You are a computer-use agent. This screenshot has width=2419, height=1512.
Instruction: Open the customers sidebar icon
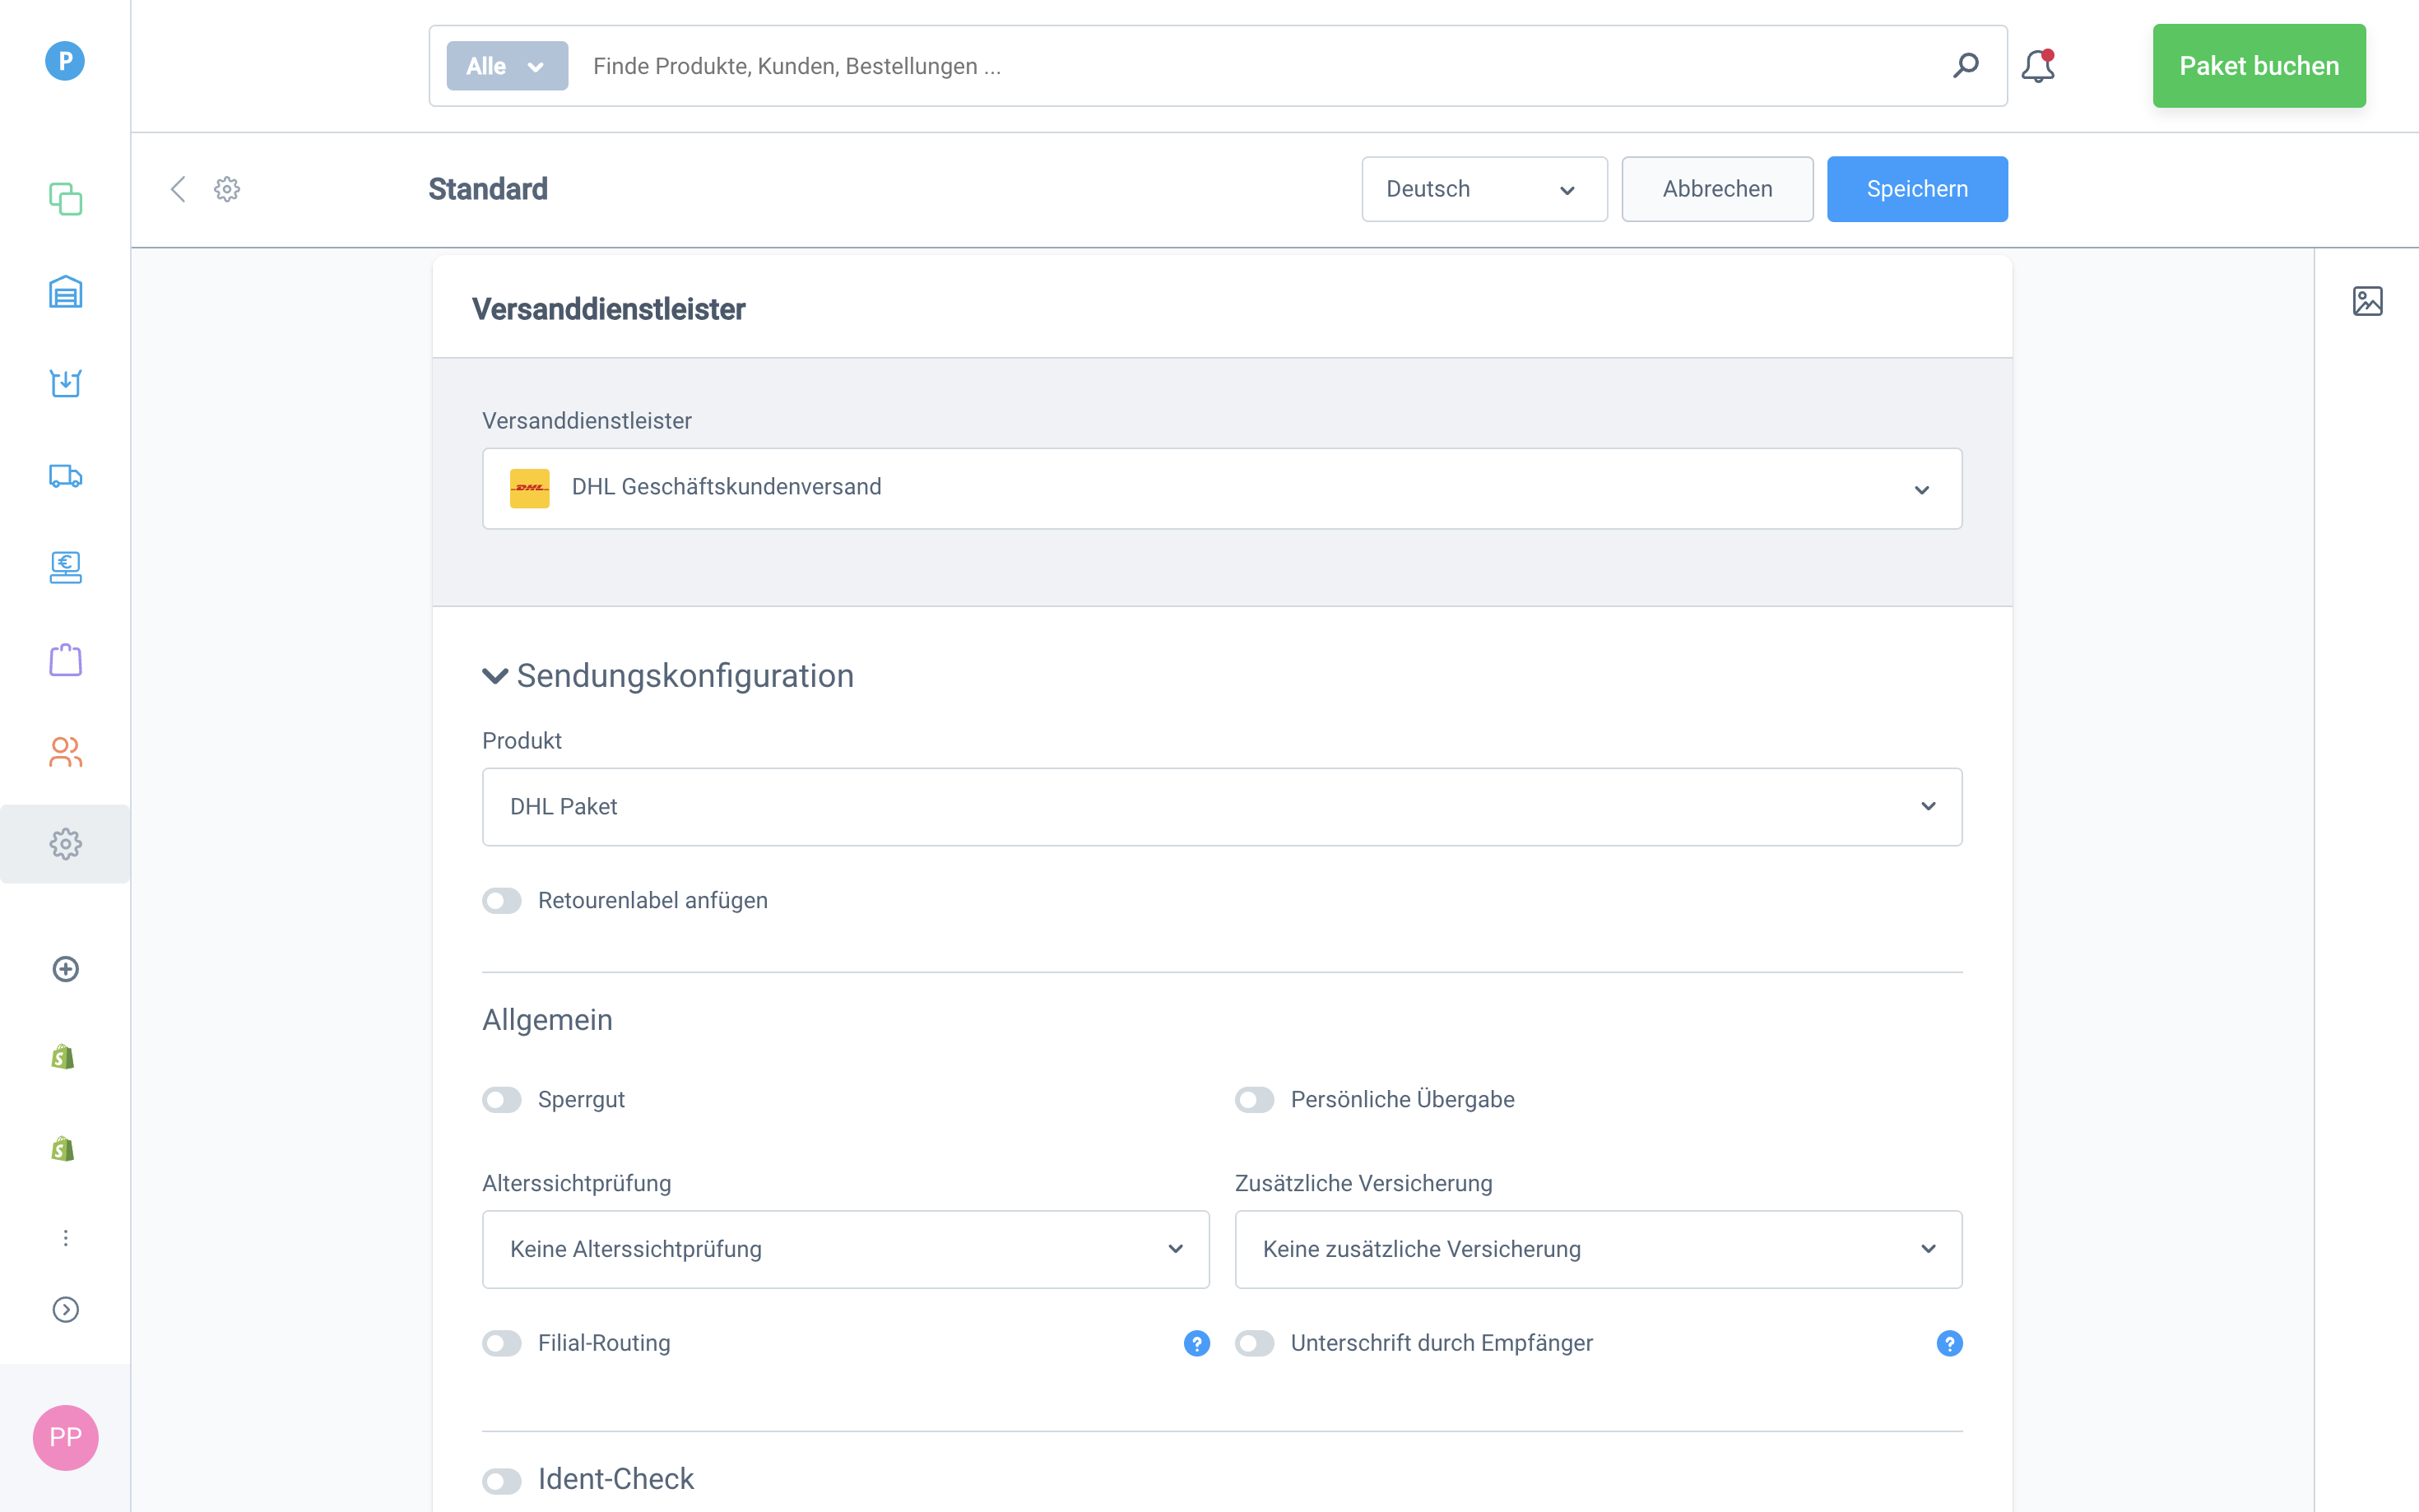(x=65, y=752)
